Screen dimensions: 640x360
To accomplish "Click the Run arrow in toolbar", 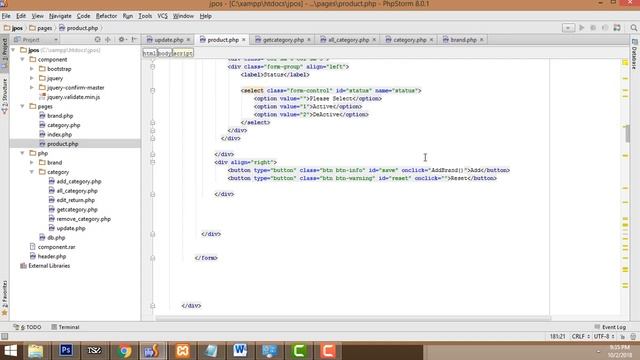I will click(x=582, y=28).
